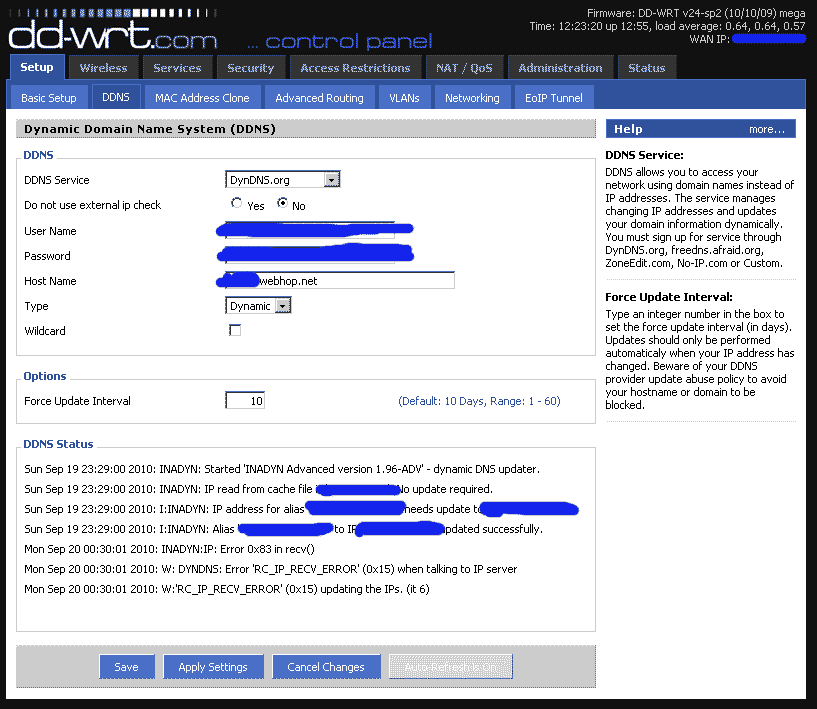Click the 'Force Update Interval:' help heading
The width and height of the screenshot is (817, 709).
click(x=669, y=297)
